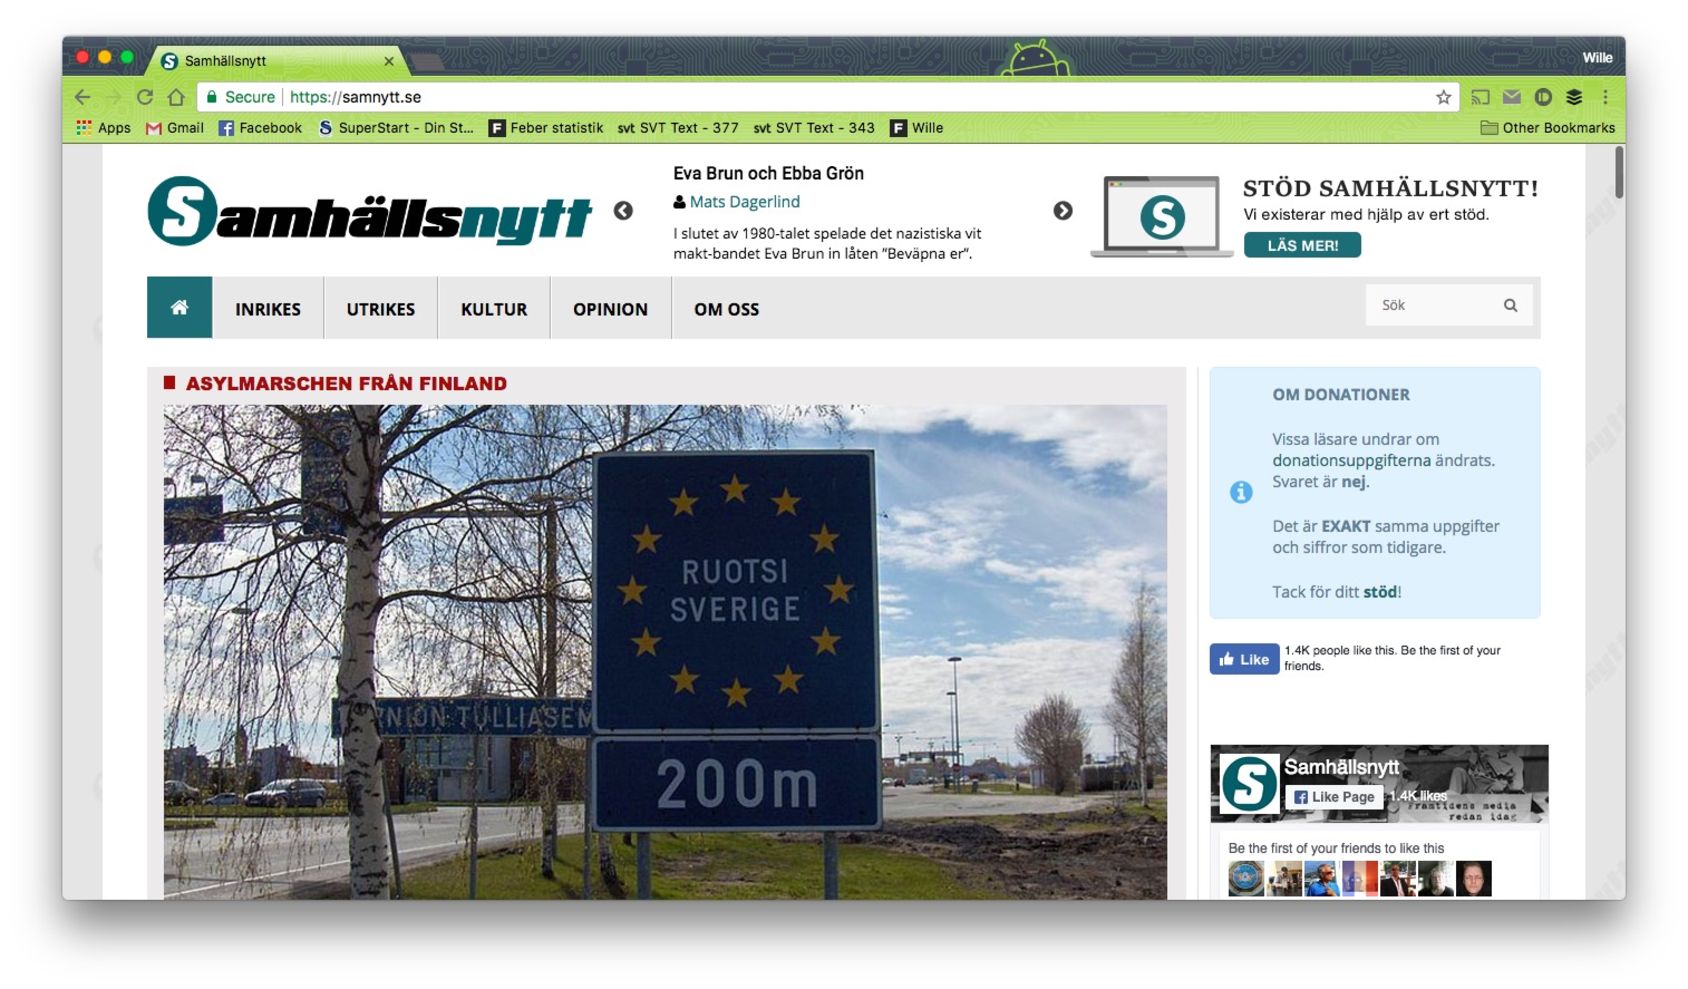
Task: Open the Facebook bookmark
Action: (x=260, y=128)
